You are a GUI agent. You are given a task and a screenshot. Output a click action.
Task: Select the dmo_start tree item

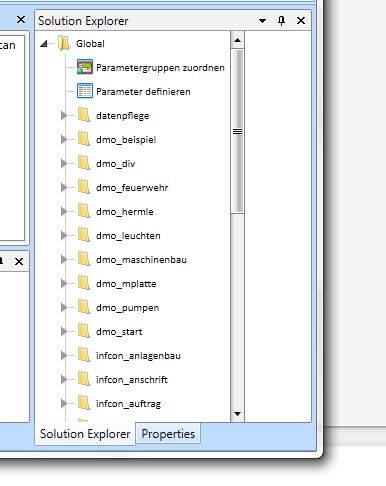tap(119, 331)
